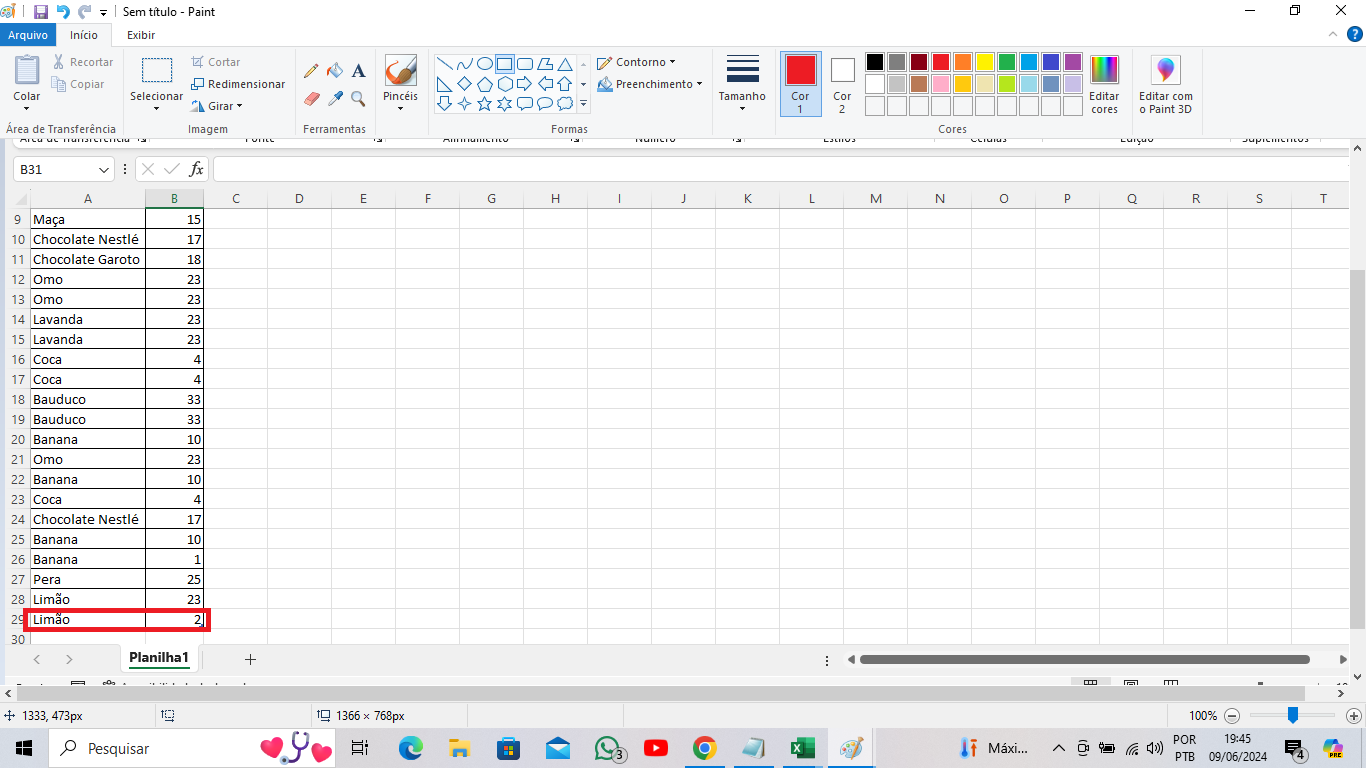
Task: Select the Magnifier tool
Action: (358, 99)
